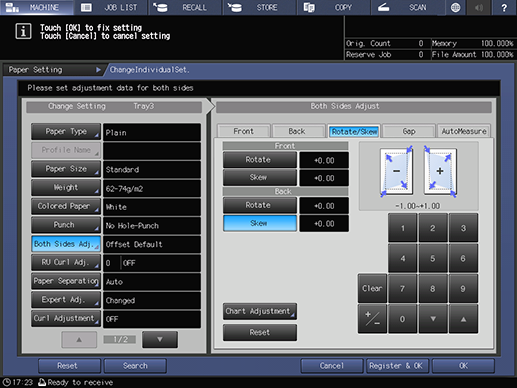517x388 pixels.
Task: Select the Front Rotate button
Action: click(260, 160)
